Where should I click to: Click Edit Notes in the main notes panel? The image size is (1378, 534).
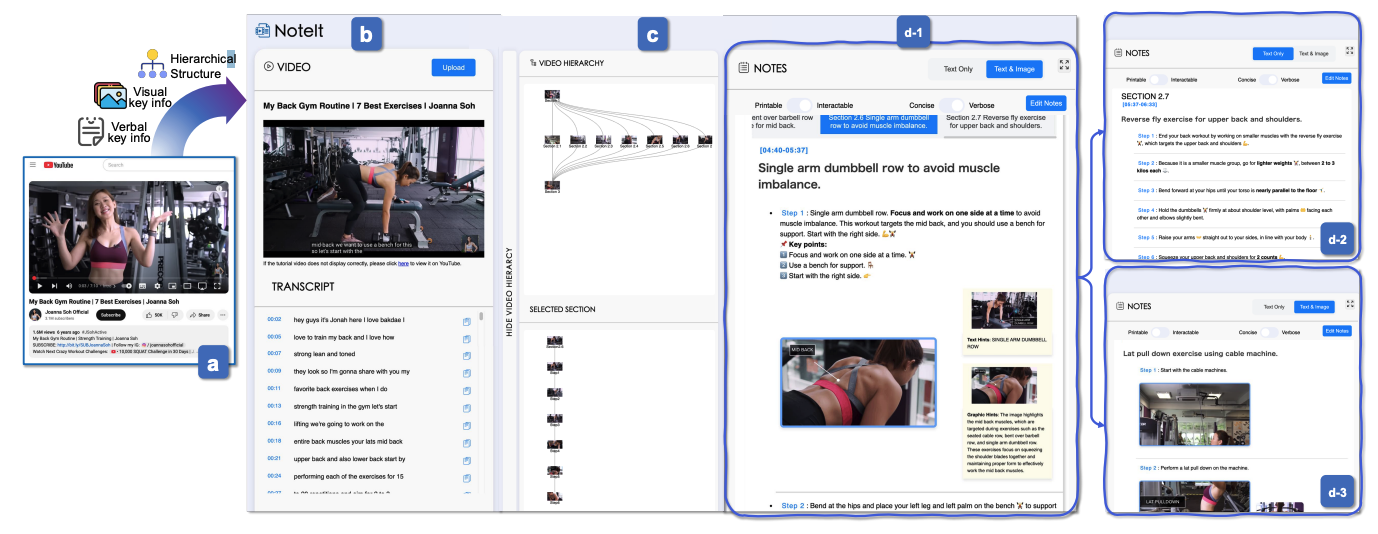click(x=1046, y=103)
